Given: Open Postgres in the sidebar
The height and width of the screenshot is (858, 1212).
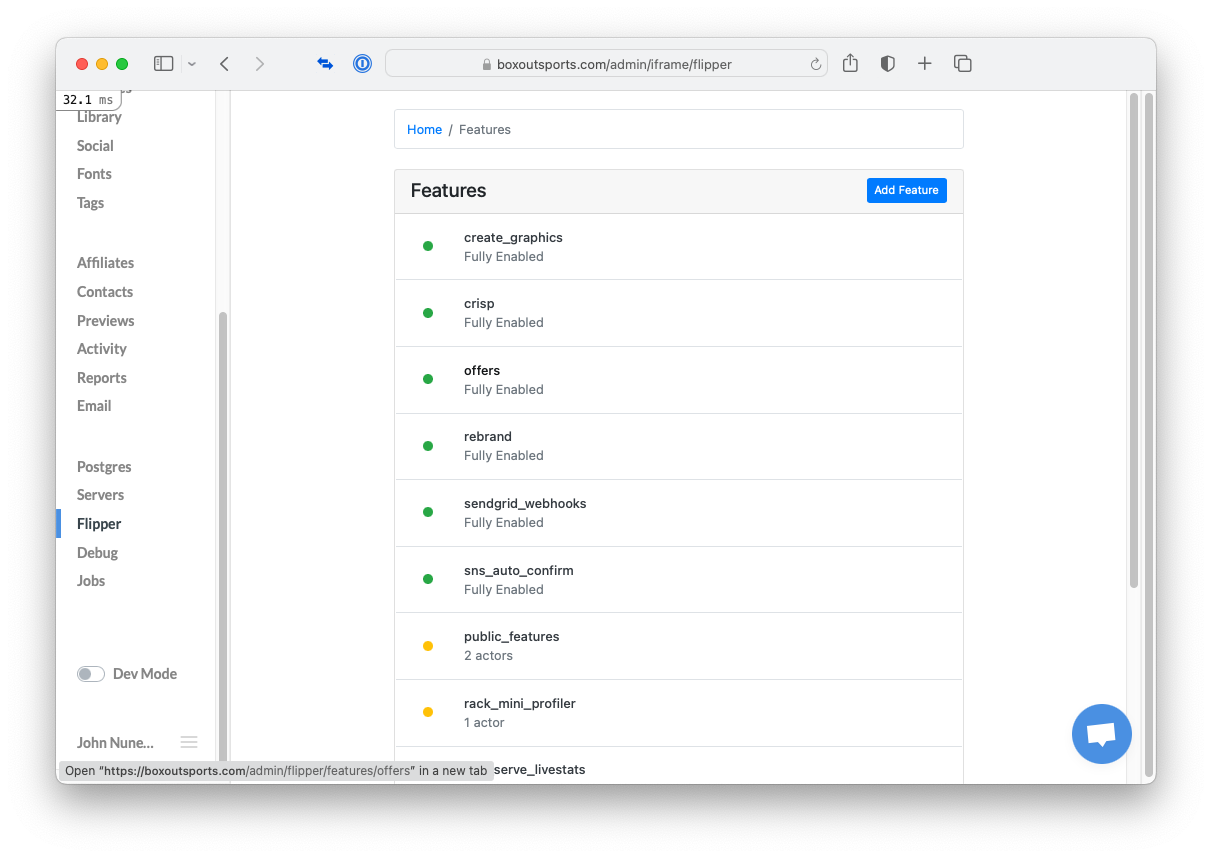Looking at the screenshot, I should click(x=104, y=467).
